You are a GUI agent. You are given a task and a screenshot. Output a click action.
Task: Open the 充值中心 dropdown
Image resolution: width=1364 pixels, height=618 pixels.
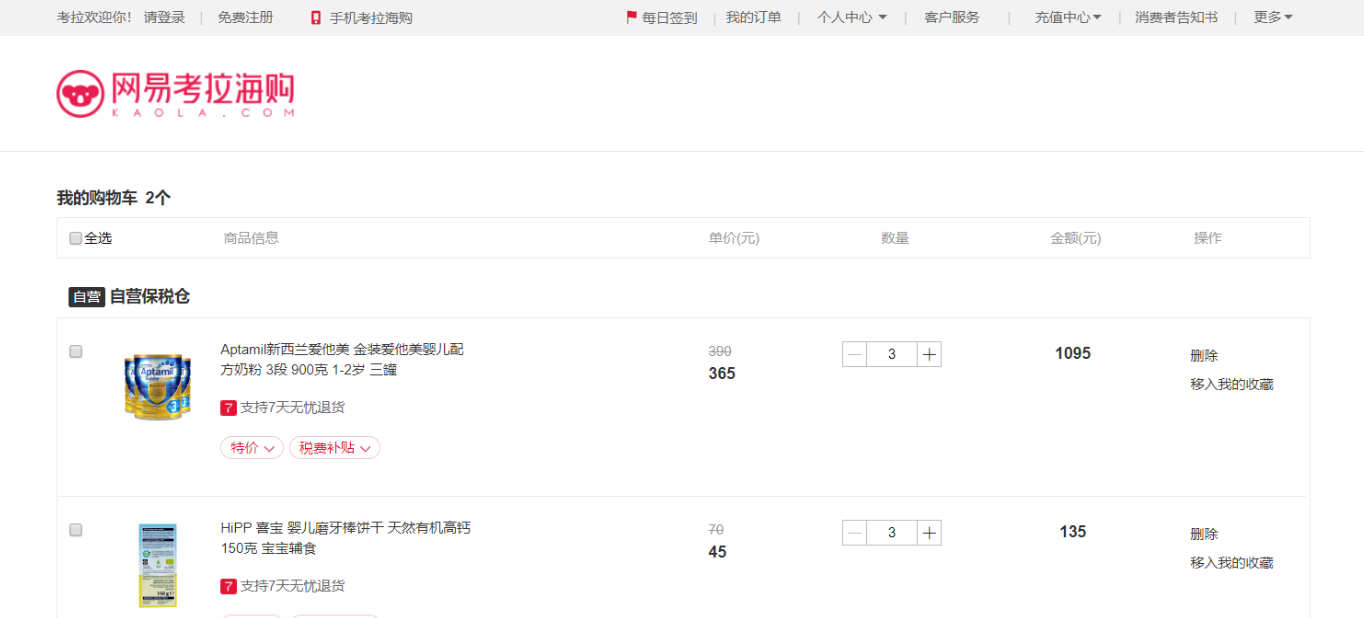tap(1068, 18)
